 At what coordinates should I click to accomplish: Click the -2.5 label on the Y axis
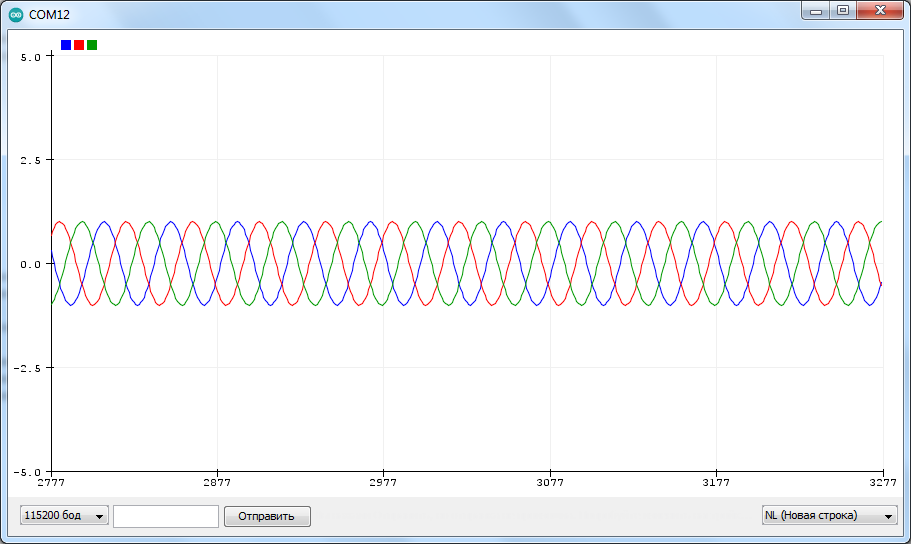pos(27,368)
